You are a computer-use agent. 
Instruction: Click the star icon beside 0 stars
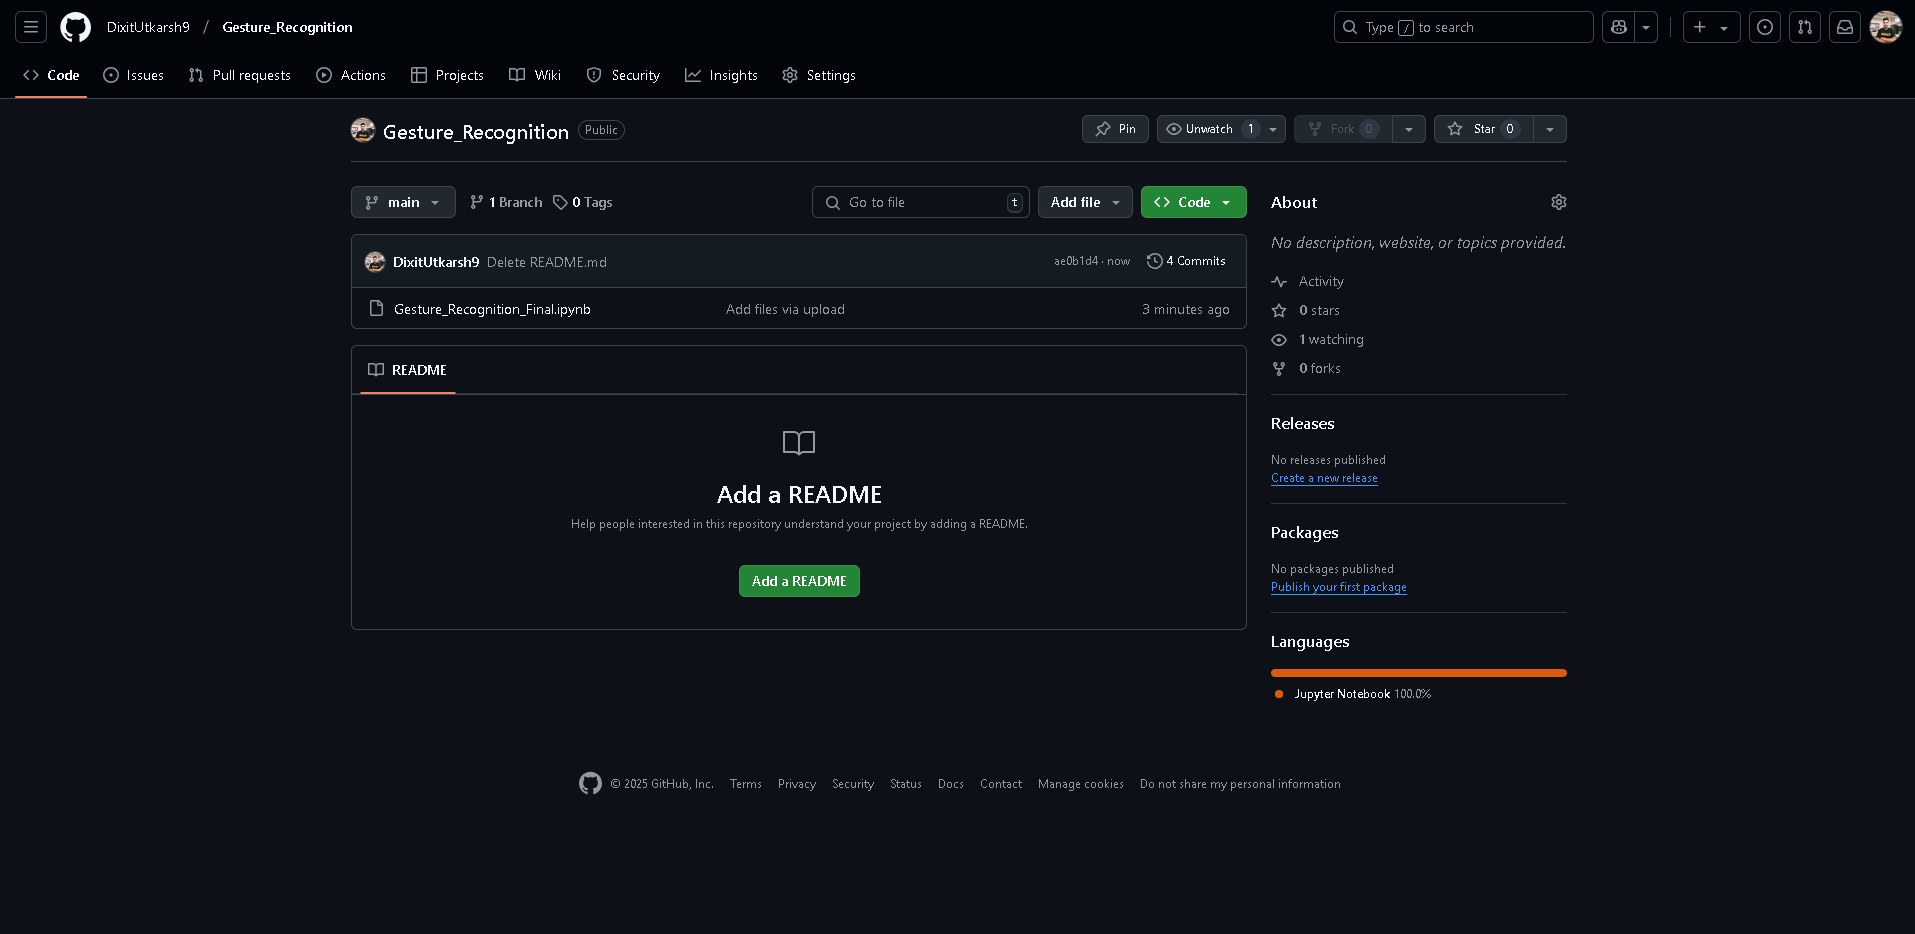click(1279, 311)
